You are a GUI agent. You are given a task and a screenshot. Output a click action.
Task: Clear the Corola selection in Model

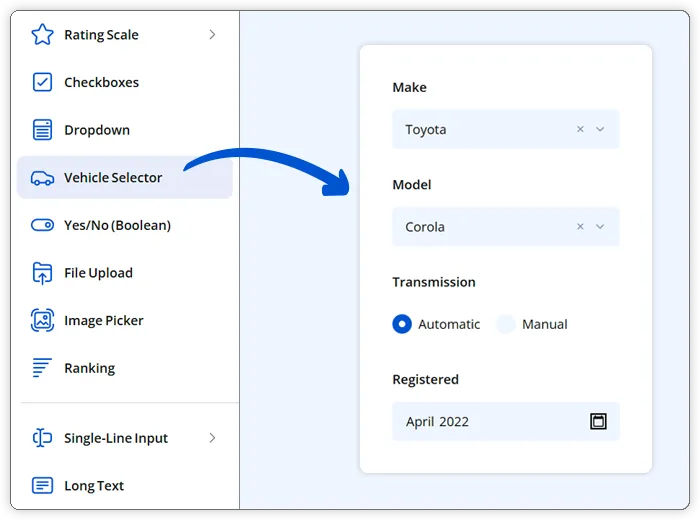(x=580, y=227)
